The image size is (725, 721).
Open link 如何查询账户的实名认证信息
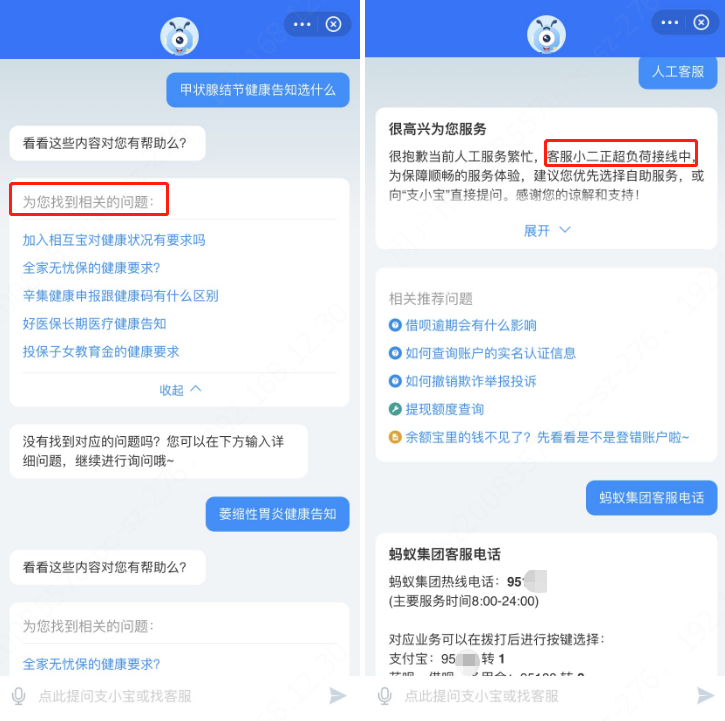pyautogui.click(x=491, y=353)
